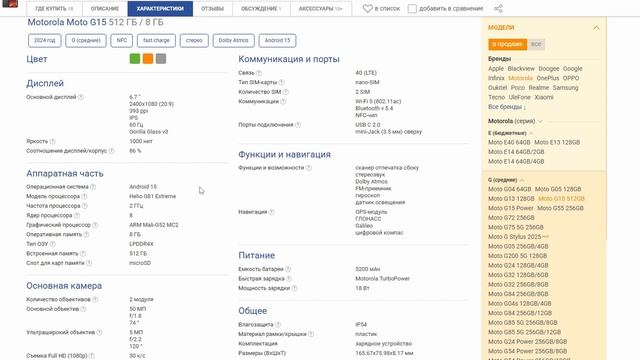Select the gray color swatch
The width and height of the screenshot is (640, 360).
point(161,59)
